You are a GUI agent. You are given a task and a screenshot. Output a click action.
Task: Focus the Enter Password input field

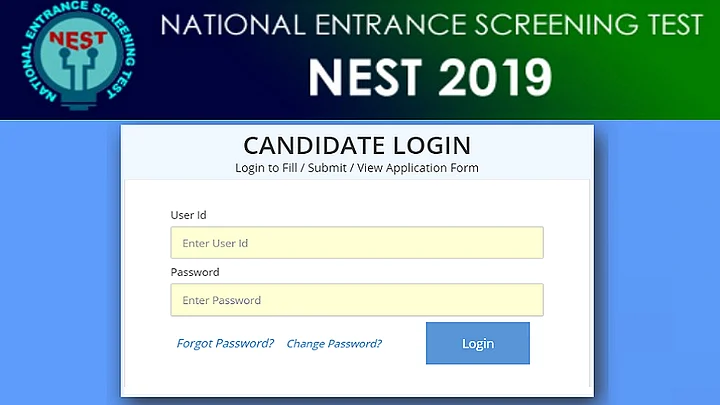(x=357, y=300)
